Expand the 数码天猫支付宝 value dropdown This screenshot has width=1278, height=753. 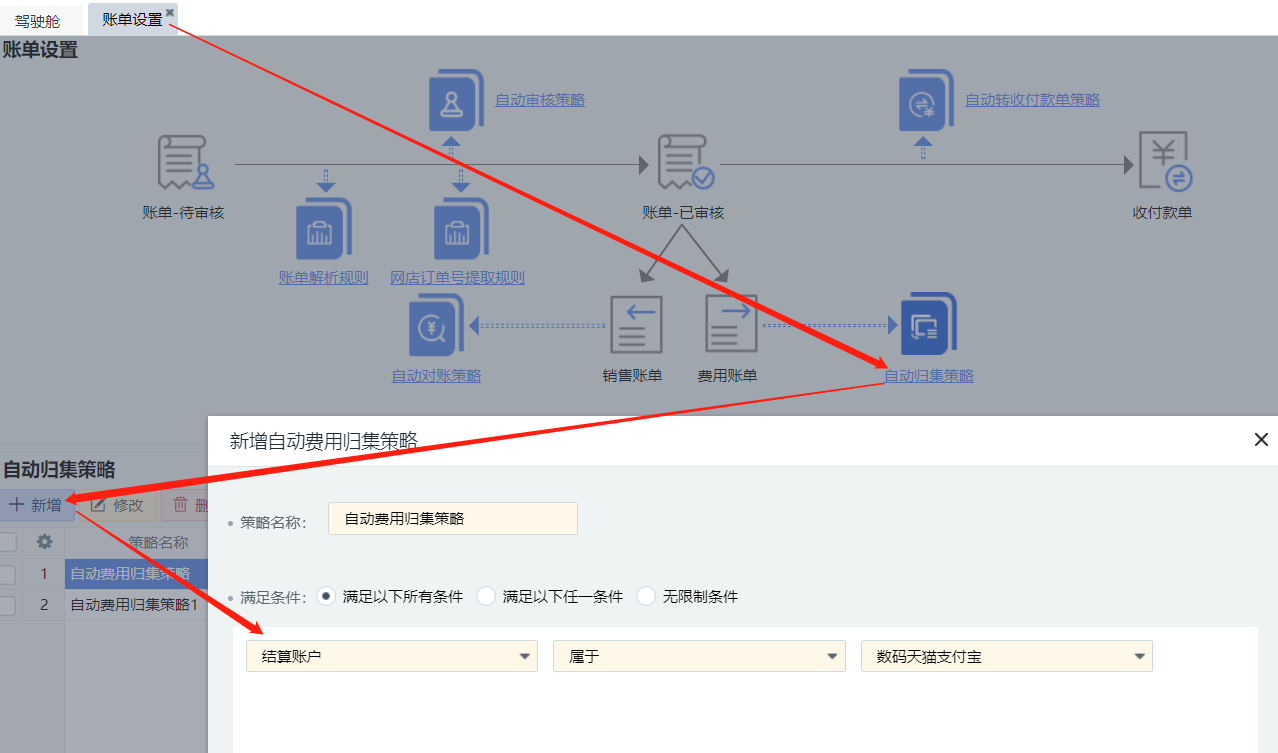point(1006,656)
